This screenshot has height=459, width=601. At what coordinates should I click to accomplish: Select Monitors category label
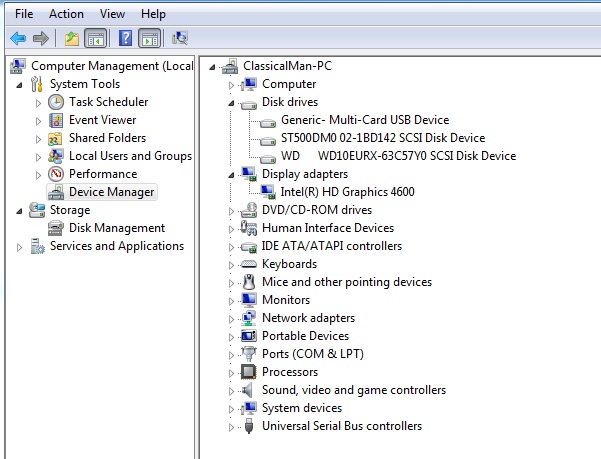coord(286,300)
